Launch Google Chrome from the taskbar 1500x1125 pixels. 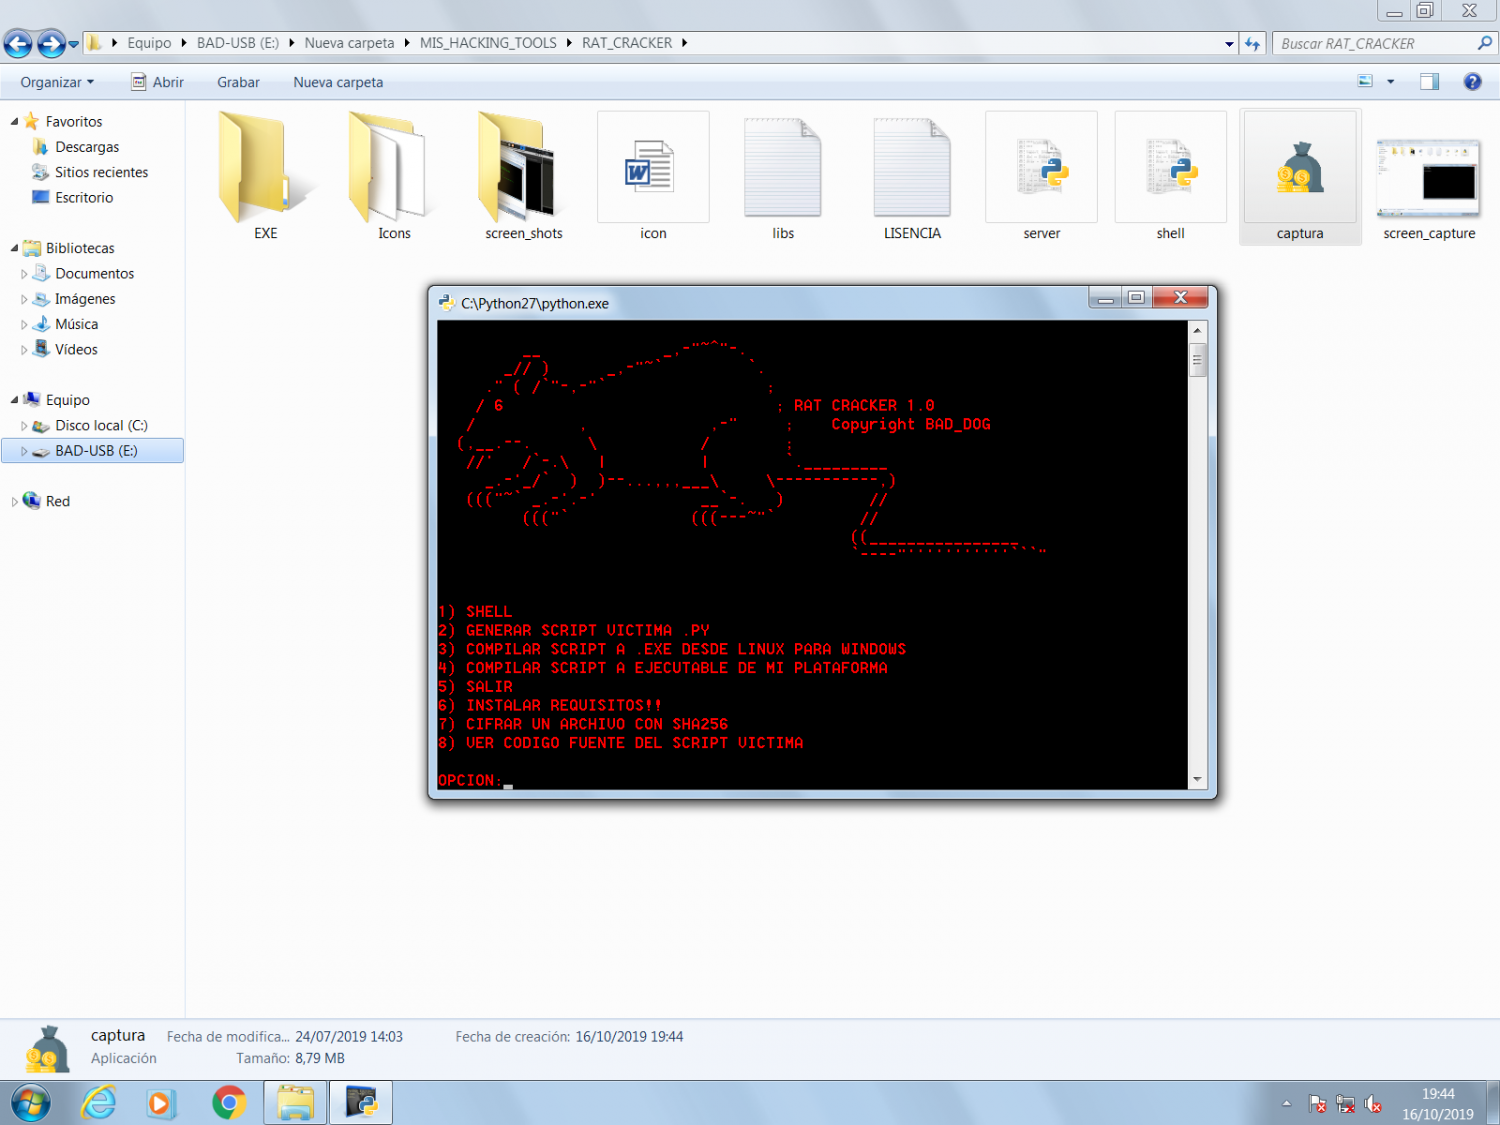pyautogui.click(x=229, y=1103)
